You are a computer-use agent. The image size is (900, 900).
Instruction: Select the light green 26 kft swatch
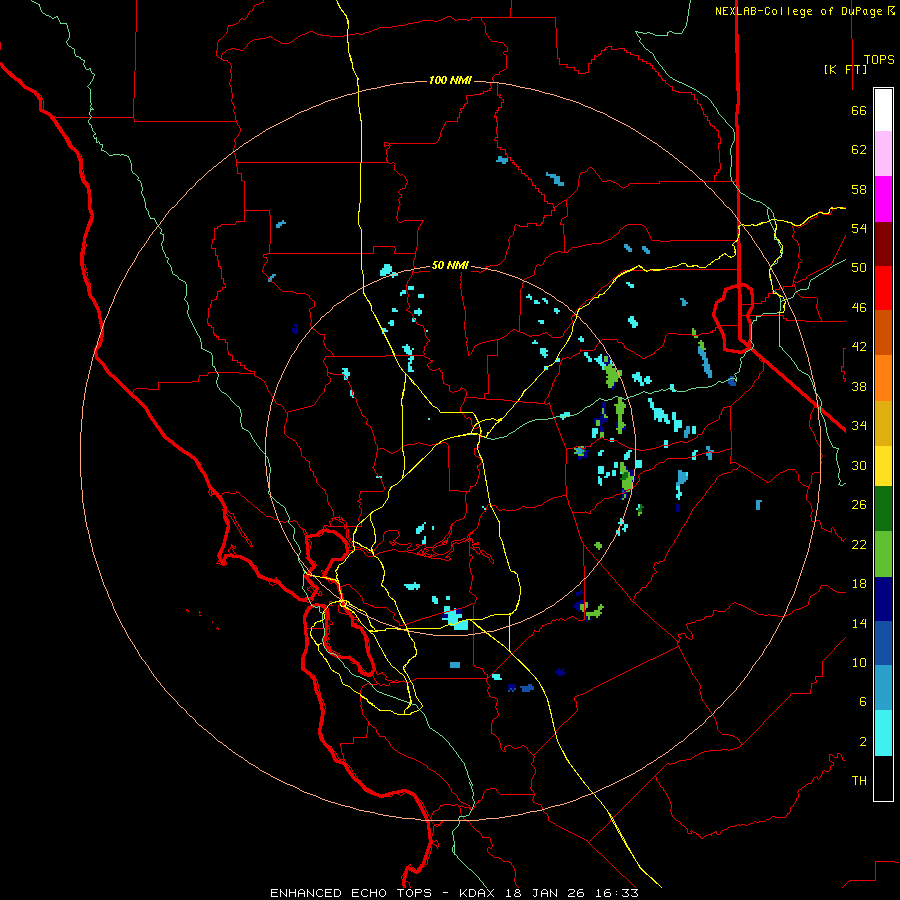click(x=883, y=554)
